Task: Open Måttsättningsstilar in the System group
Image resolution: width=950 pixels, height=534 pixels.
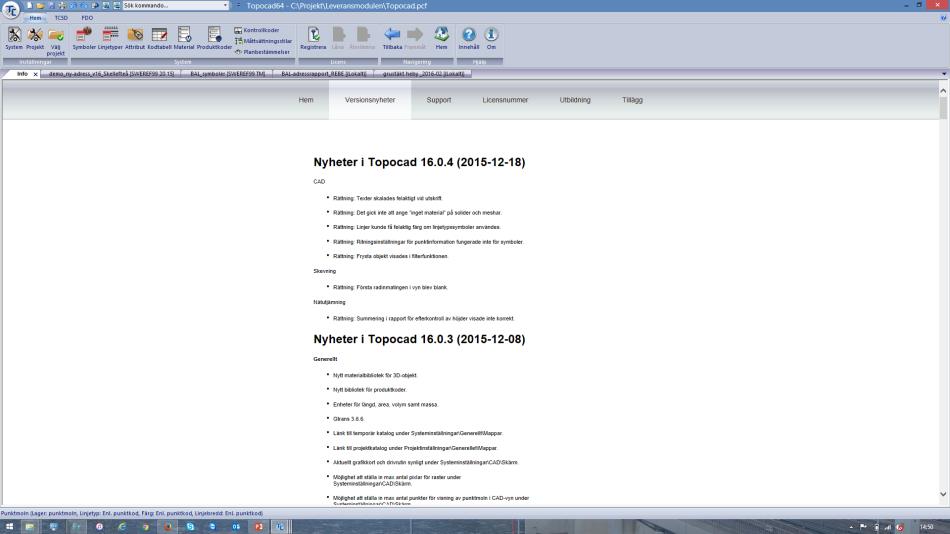Action: point(264,41)
